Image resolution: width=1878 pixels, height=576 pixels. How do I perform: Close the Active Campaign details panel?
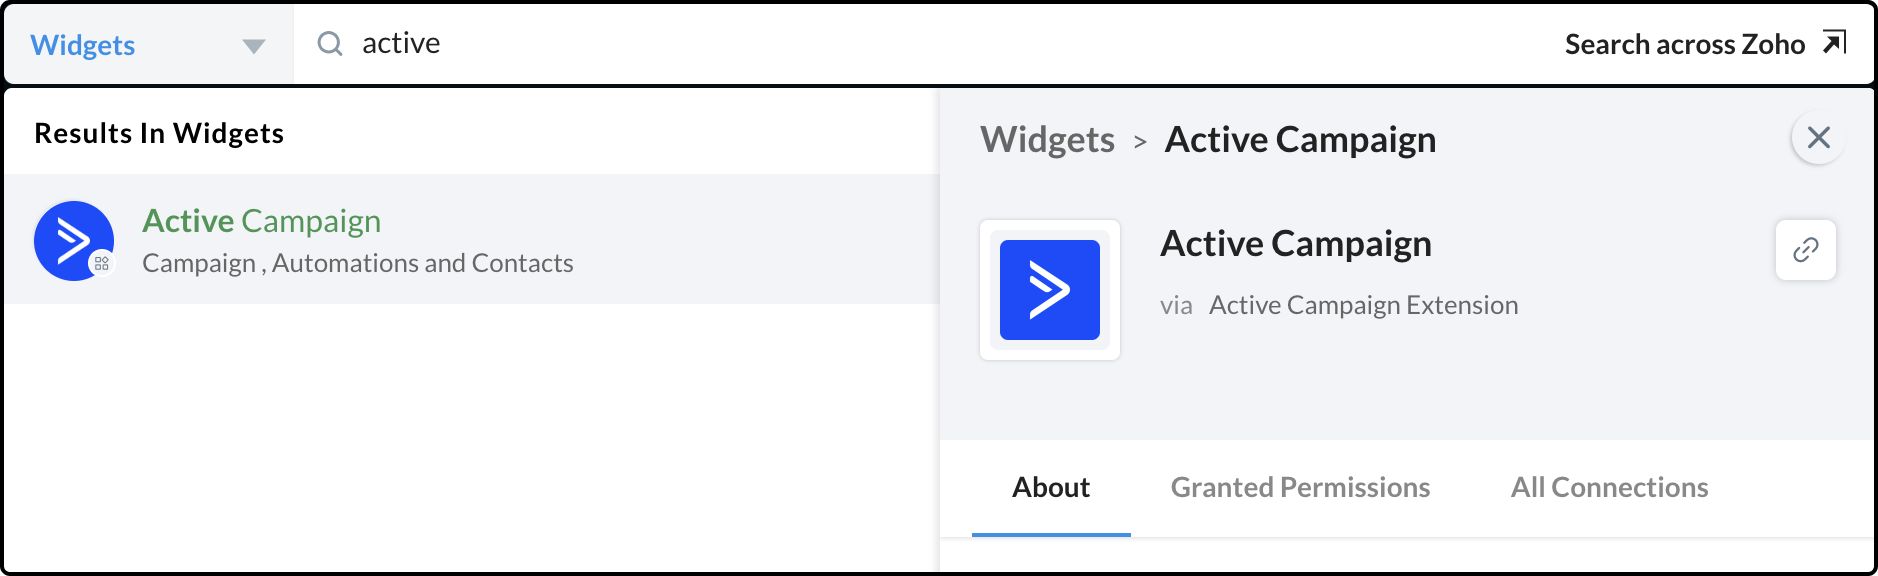1818,138
